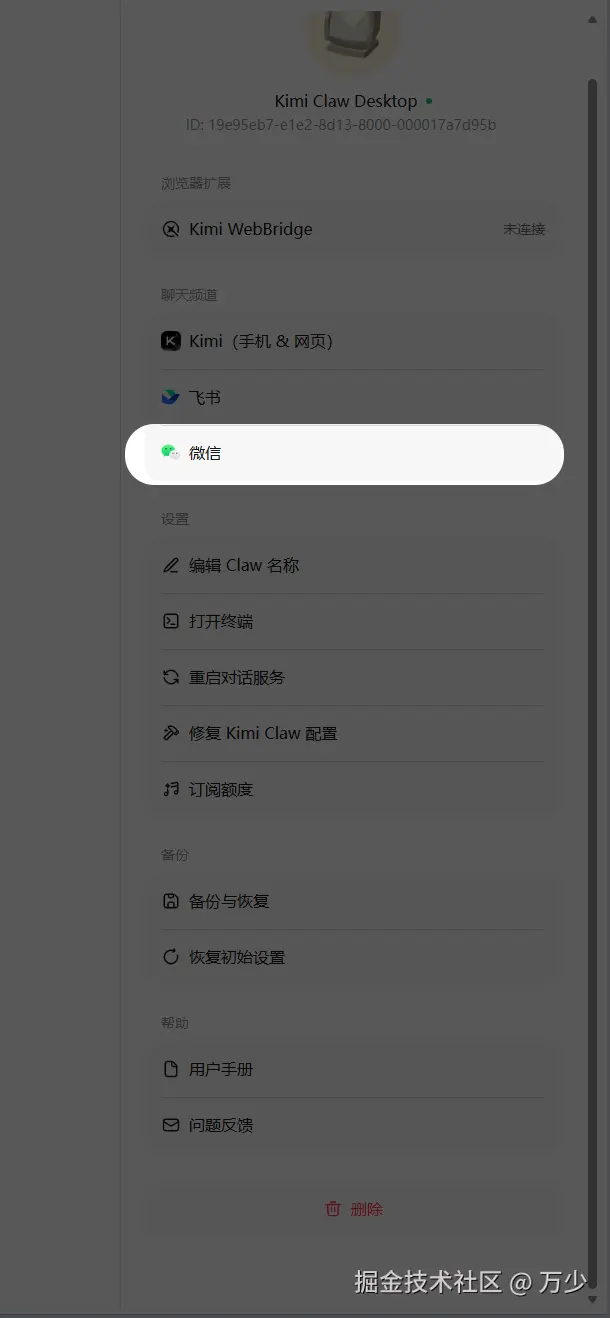Select the 微信 chat channel entry
Image resolution: width=610 pixels, height=1318 pixels.
click(x=345, y=454)
